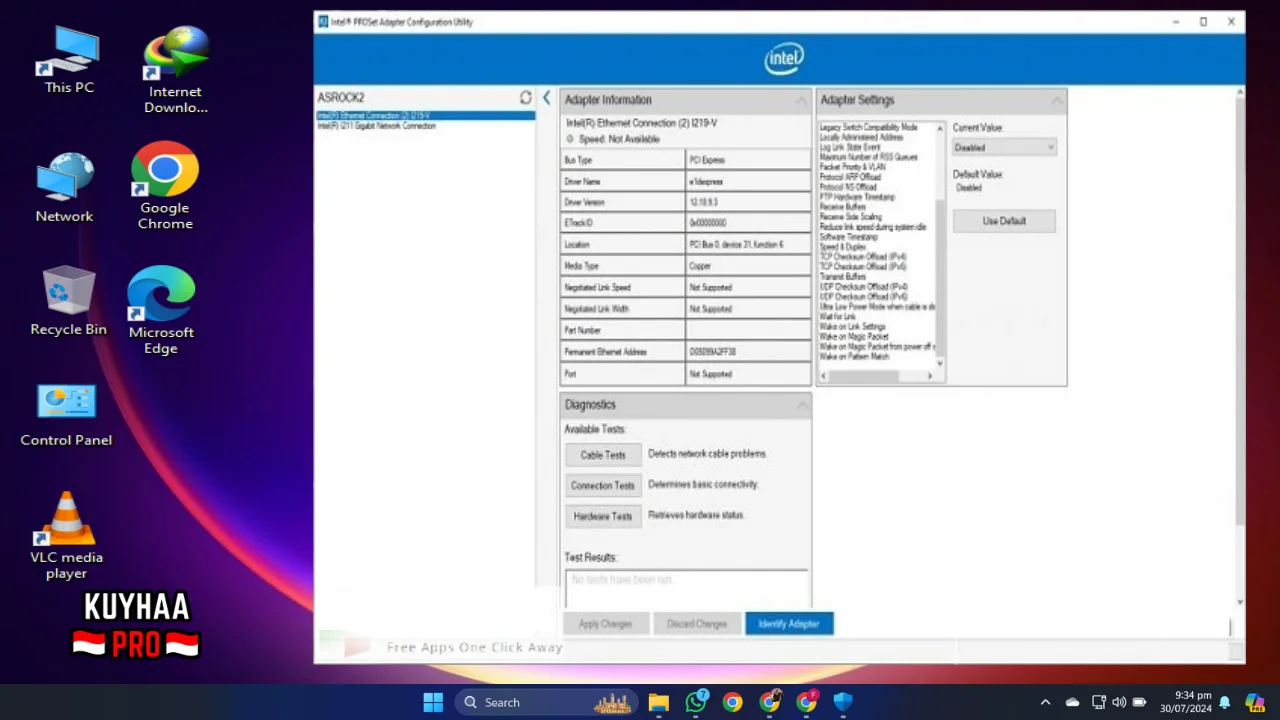Image resolution: width=1280 pixels, height=720 pixels.
Task: Select Wait for Link setting
Action: pyautogui.click(x=838, y=317)
